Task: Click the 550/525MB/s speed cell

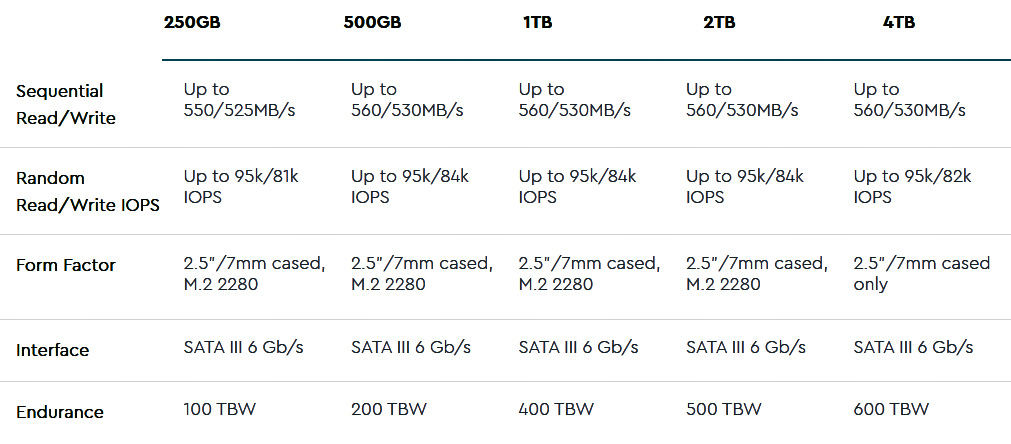Action: point(239,99)
